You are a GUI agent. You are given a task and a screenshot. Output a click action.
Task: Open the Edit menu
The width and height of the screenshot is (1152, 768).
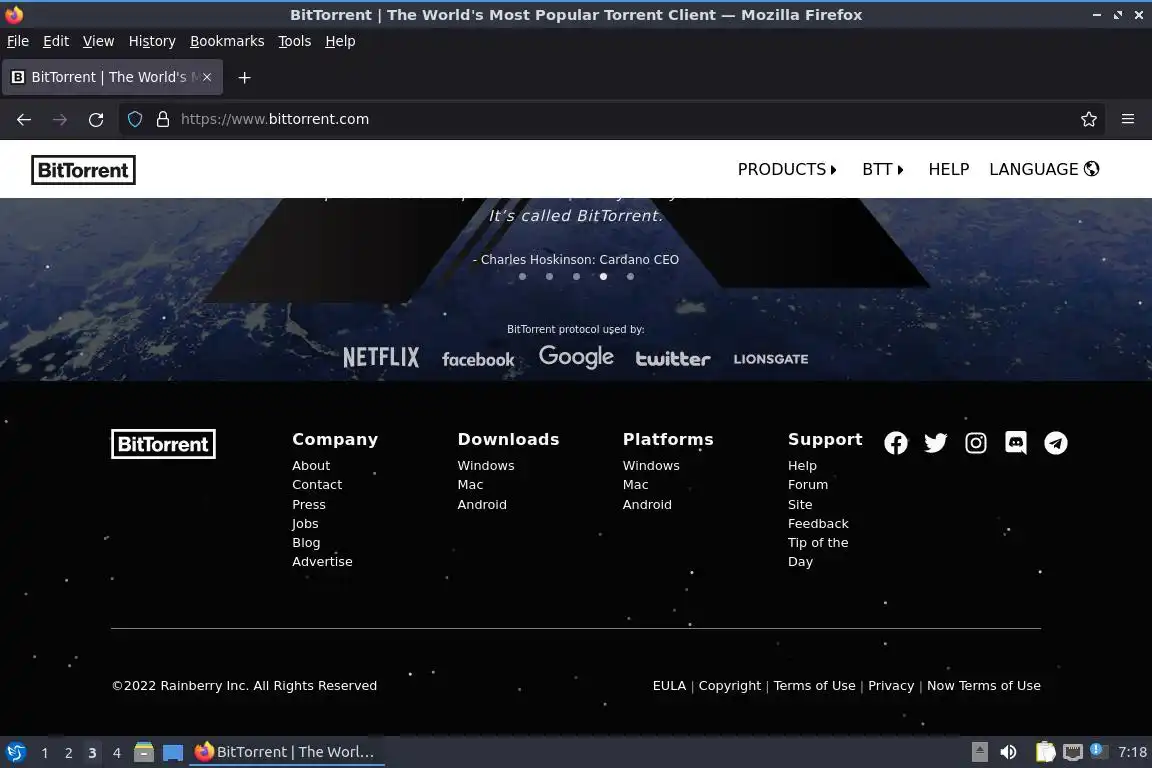56,41
